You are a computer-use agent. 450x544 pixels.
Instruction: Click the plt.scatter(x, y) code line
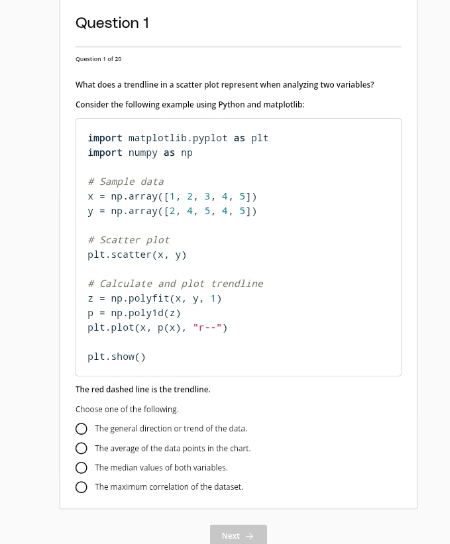click(137, 255)
